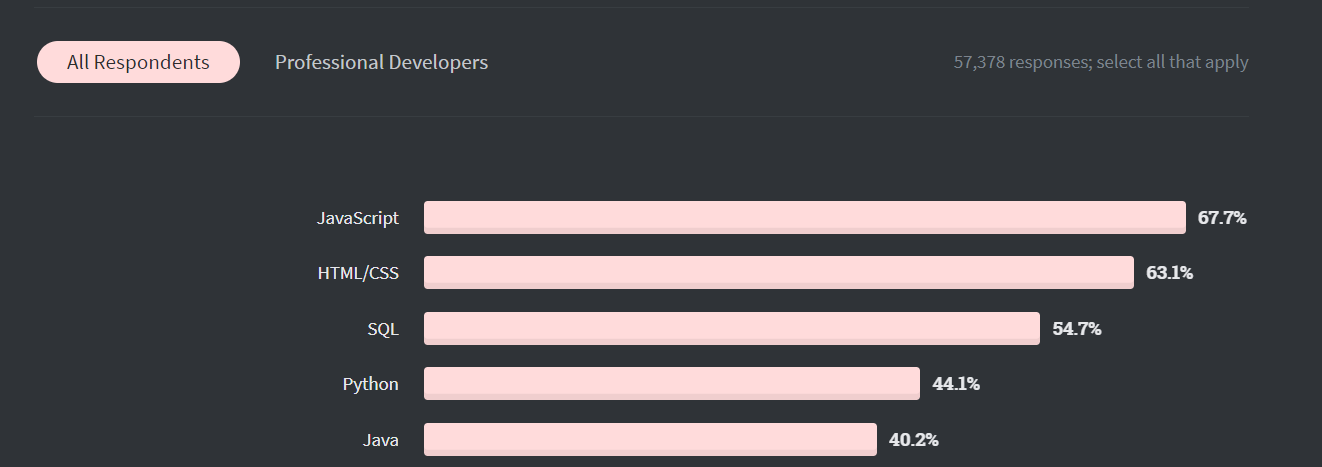The image size is (1322, 467).
Task: Click the 57,378 responses count
Action: tap(1021, 62)
